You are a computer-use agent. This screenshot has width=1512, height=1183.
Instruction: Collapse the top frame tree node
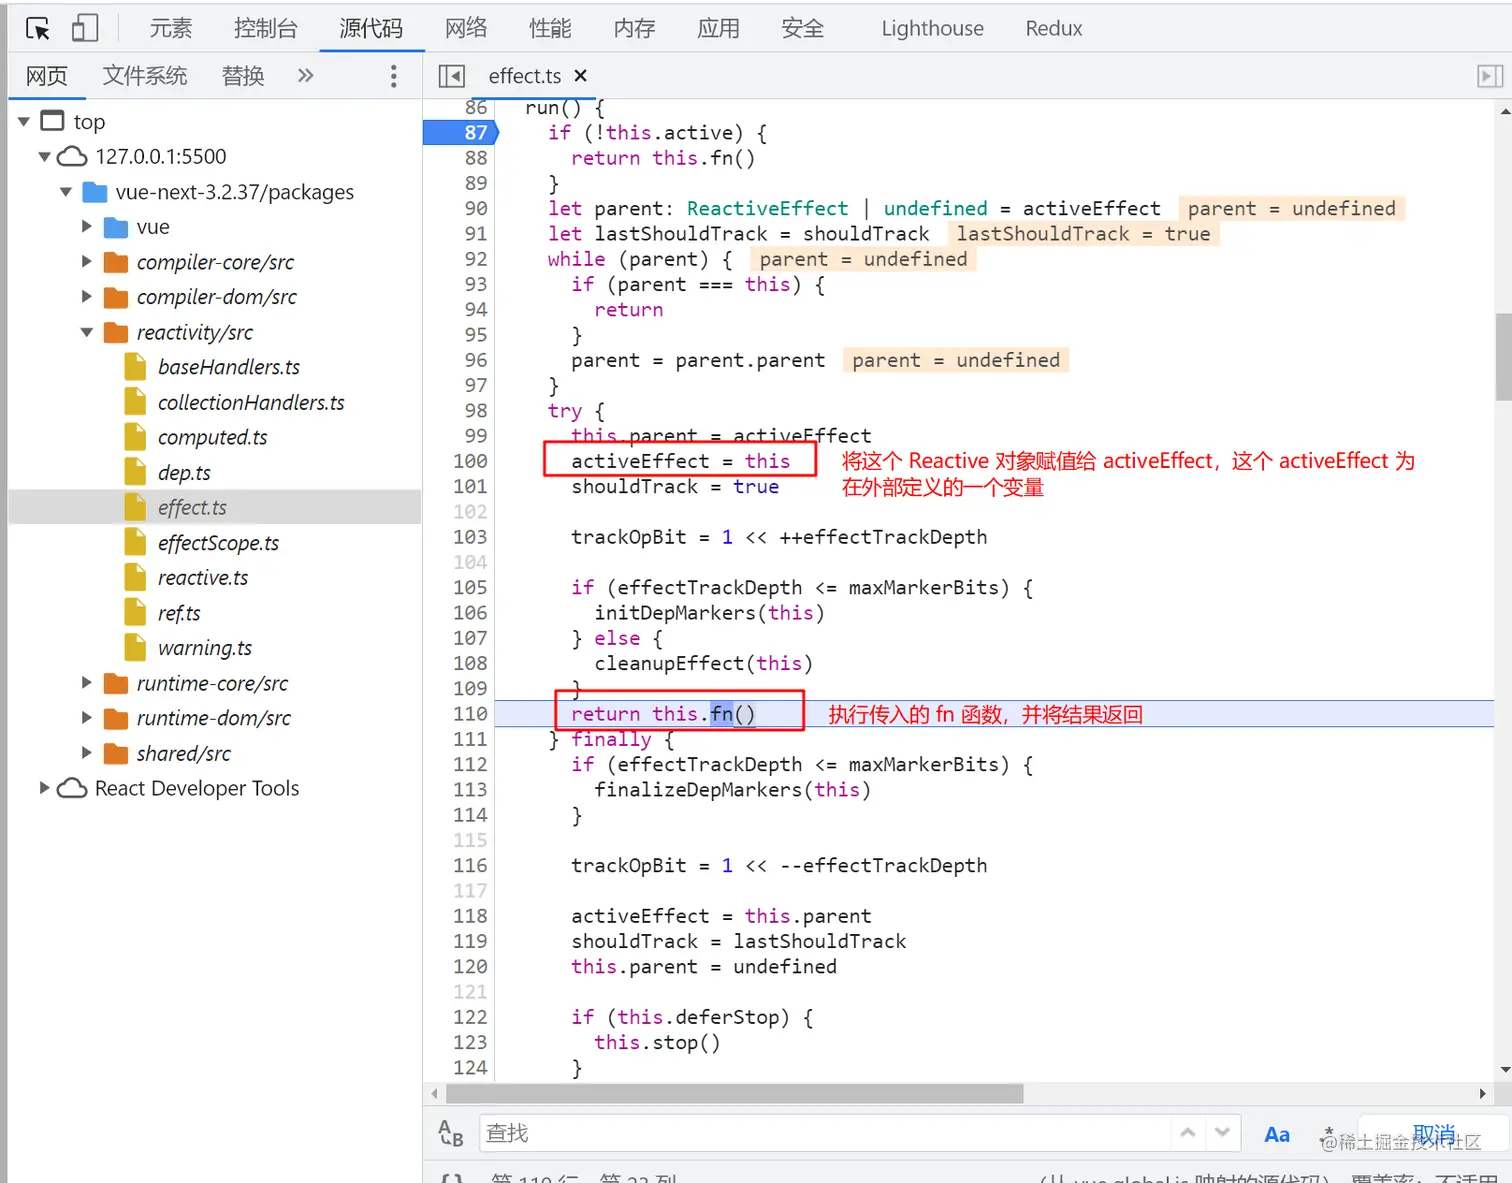(x=24, y=121)
